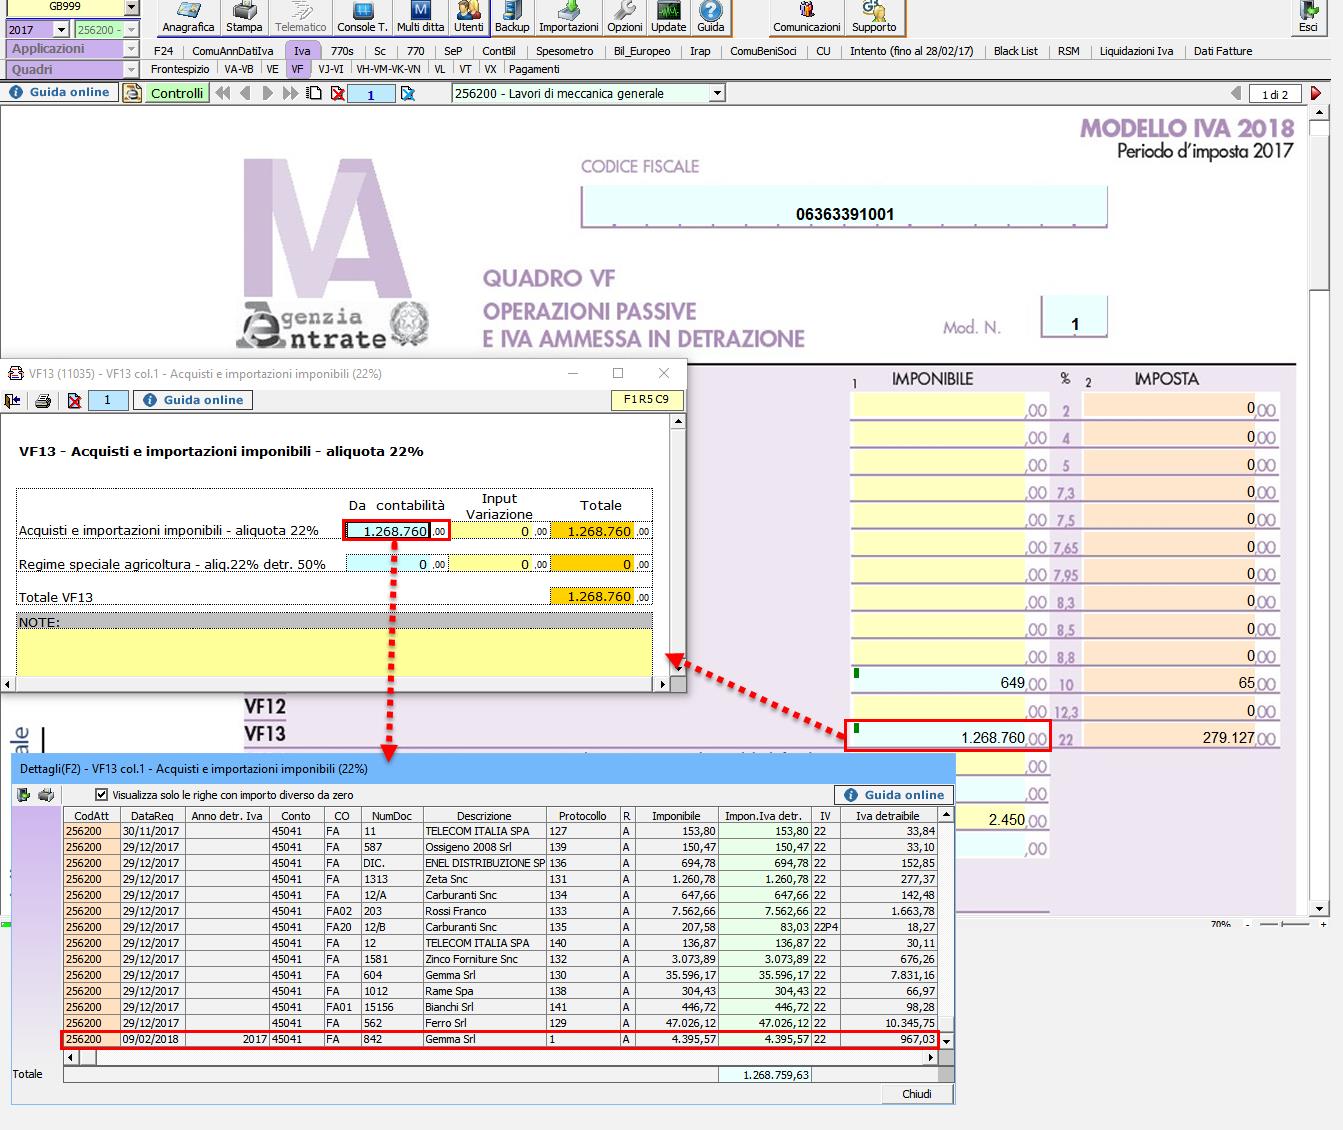Image resolution: width=1343 pixels, height=1130 pixels.
Task: Switch to the VJ-VI quadro tab
Action: (x=330, y=70)
